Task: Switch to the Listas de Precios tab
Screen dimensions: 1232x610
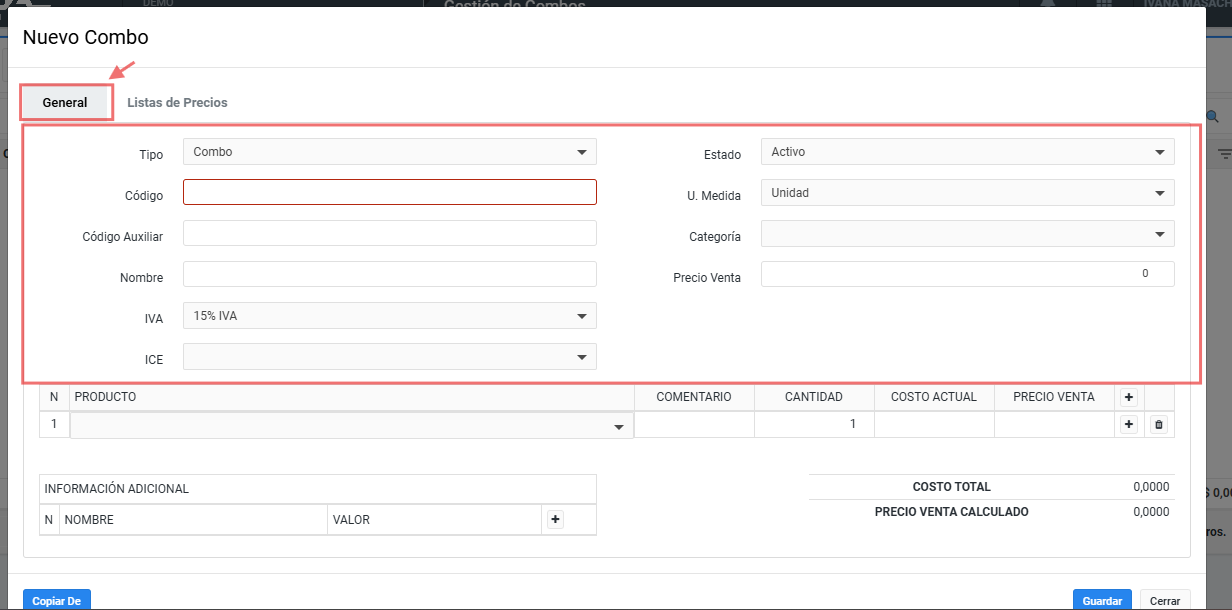Action: point(177,103)
